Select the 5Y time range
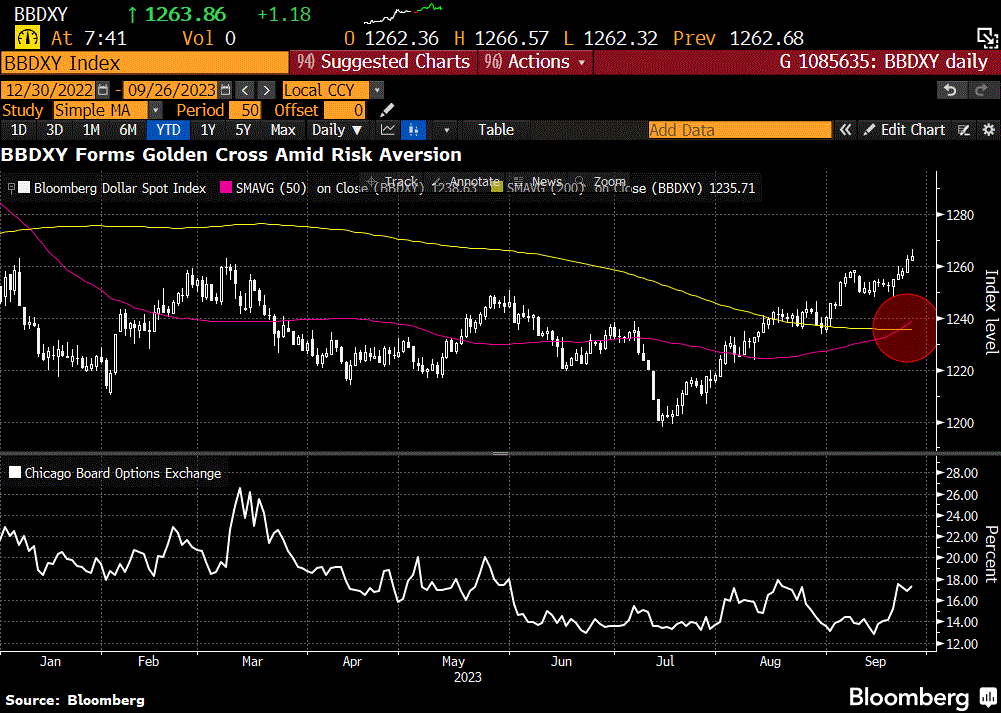1001x713 pixels. [243, 130]
